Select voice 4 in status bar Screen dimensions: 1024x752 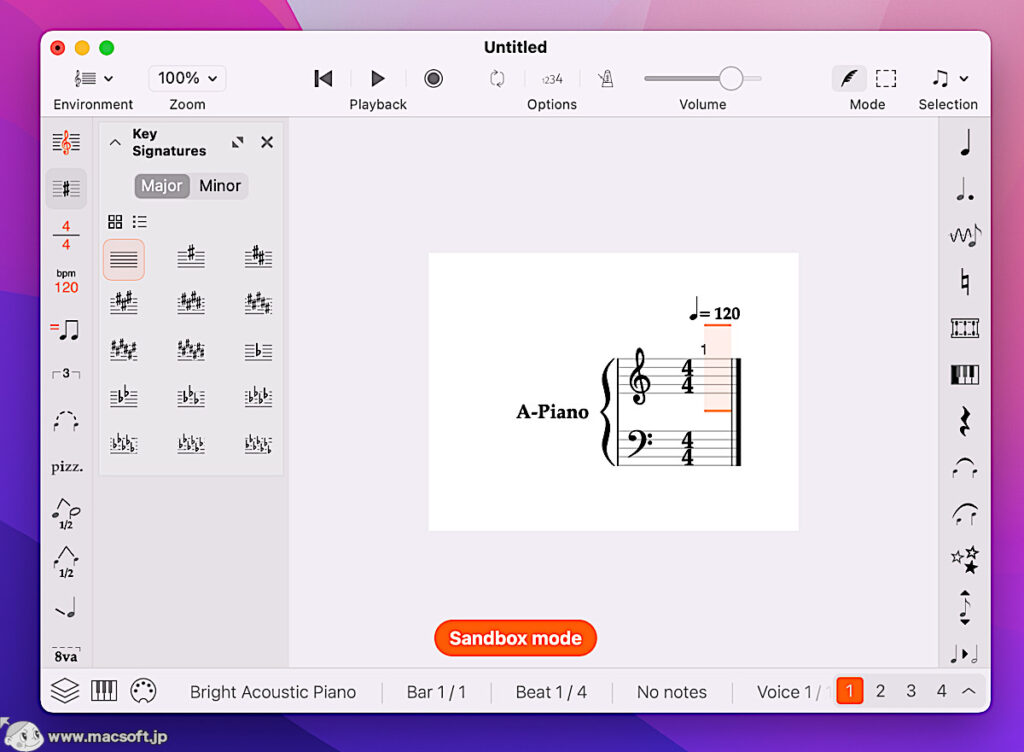pos(941,691)
